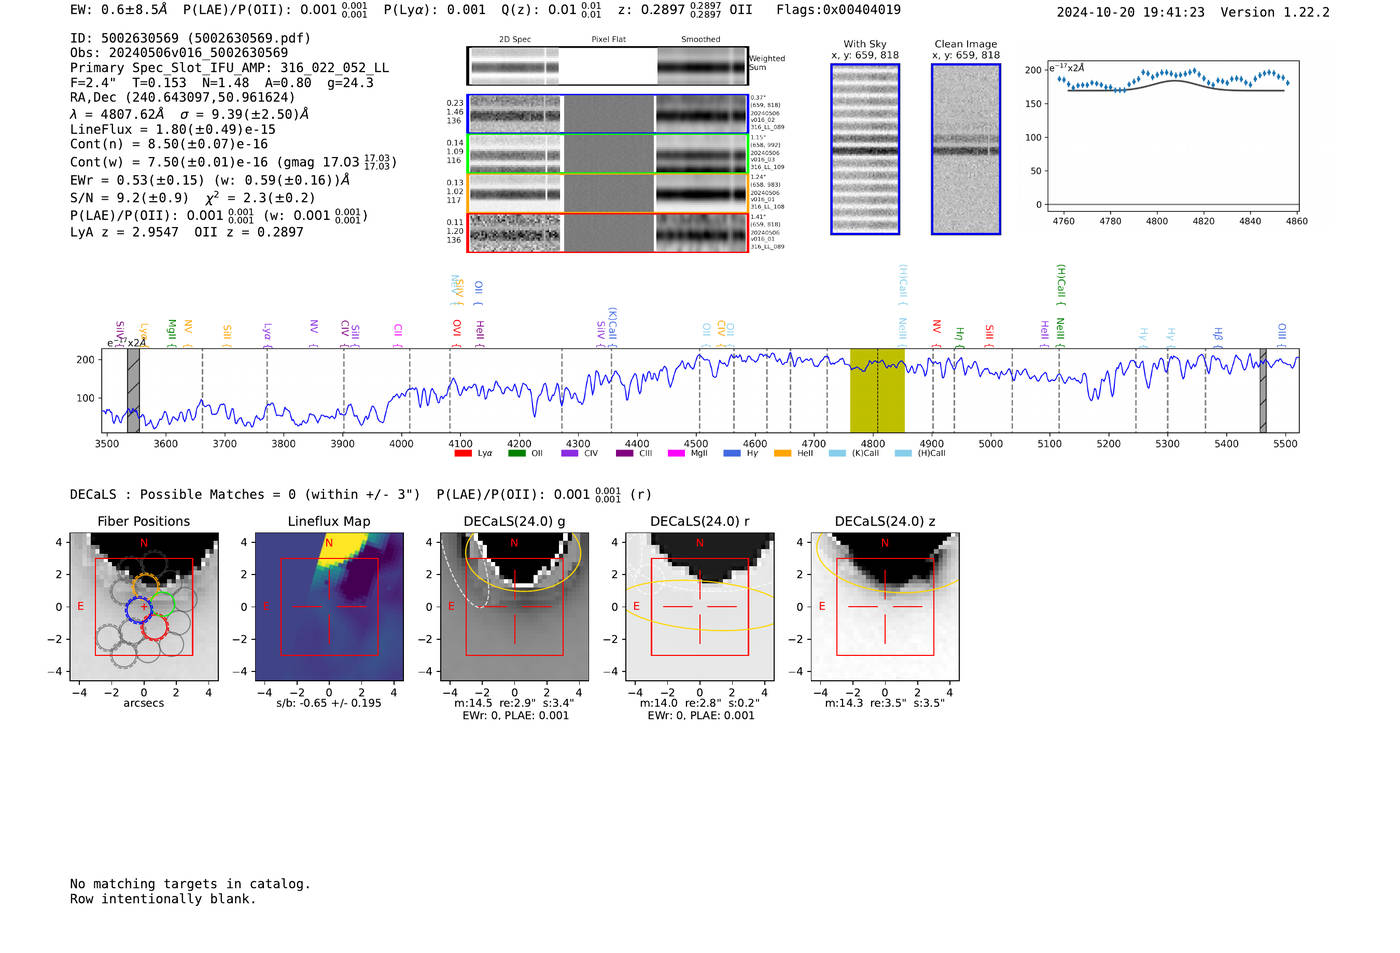Select the DECaLS(24.0) g image
1400x953 pixels.
(x=514, y=606)
